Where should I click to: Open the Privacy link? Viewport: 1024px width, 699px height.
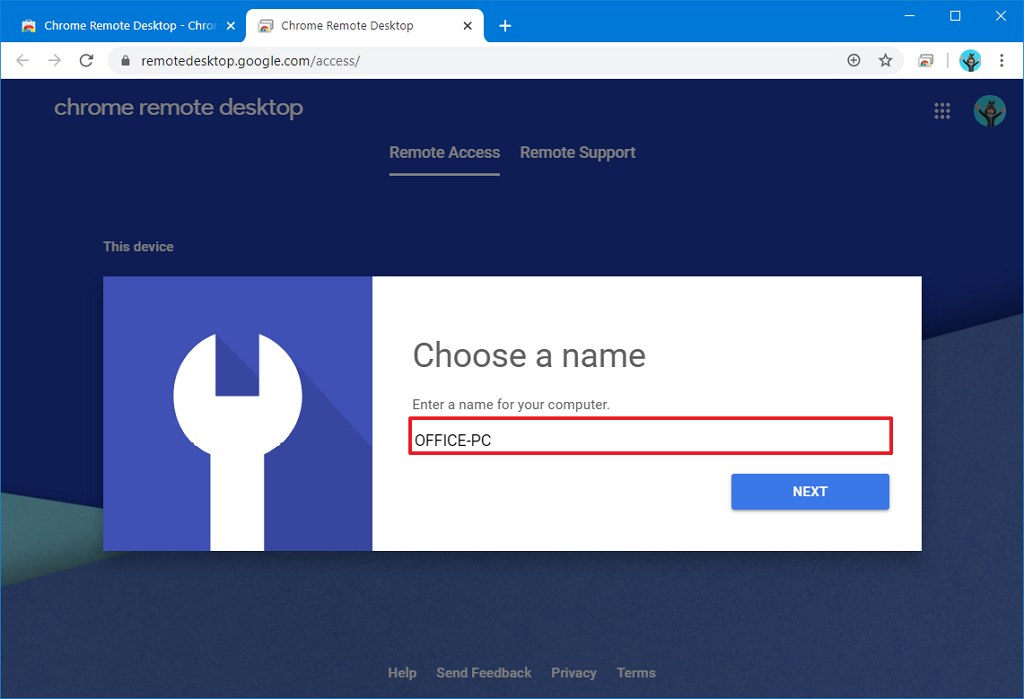click(x=574, y=672)
